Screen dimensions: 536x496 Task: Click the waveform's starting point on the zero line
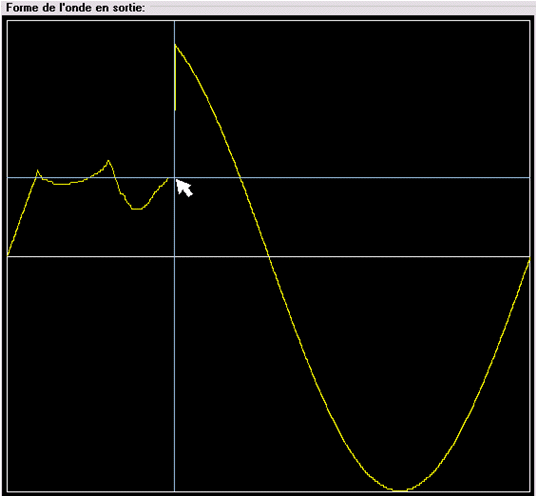click(8, 255)
